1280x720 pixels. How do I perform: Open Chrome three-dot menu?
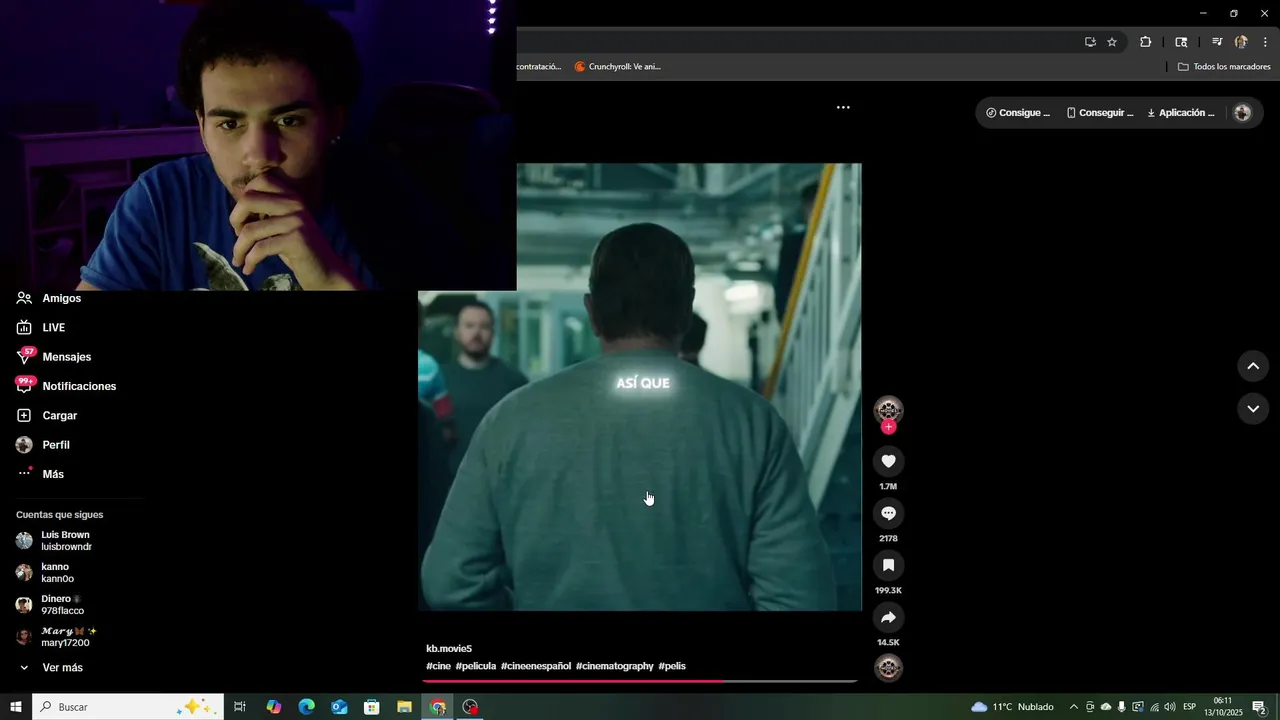[x=1265, y=42]
